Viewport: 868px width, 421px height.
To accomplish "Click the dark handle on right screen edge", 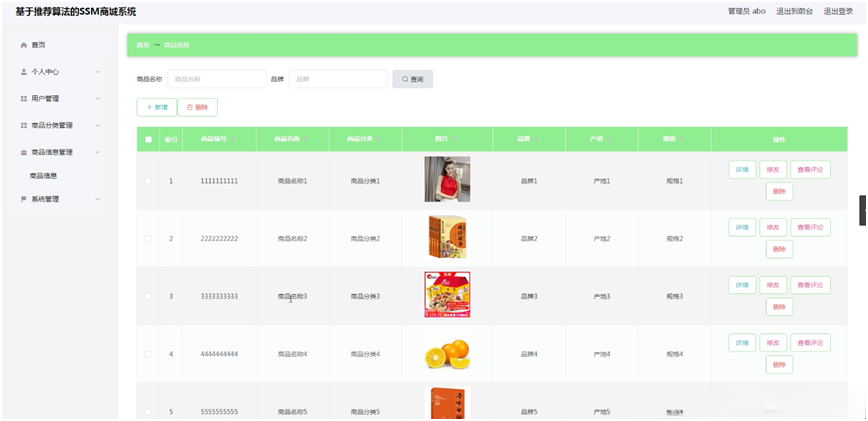I will [863, 210].
